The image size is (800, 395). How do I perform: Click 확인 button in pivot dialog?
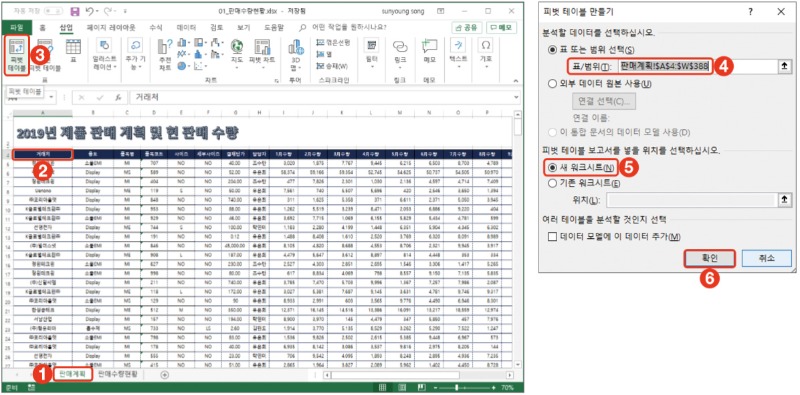coord(710,259)
